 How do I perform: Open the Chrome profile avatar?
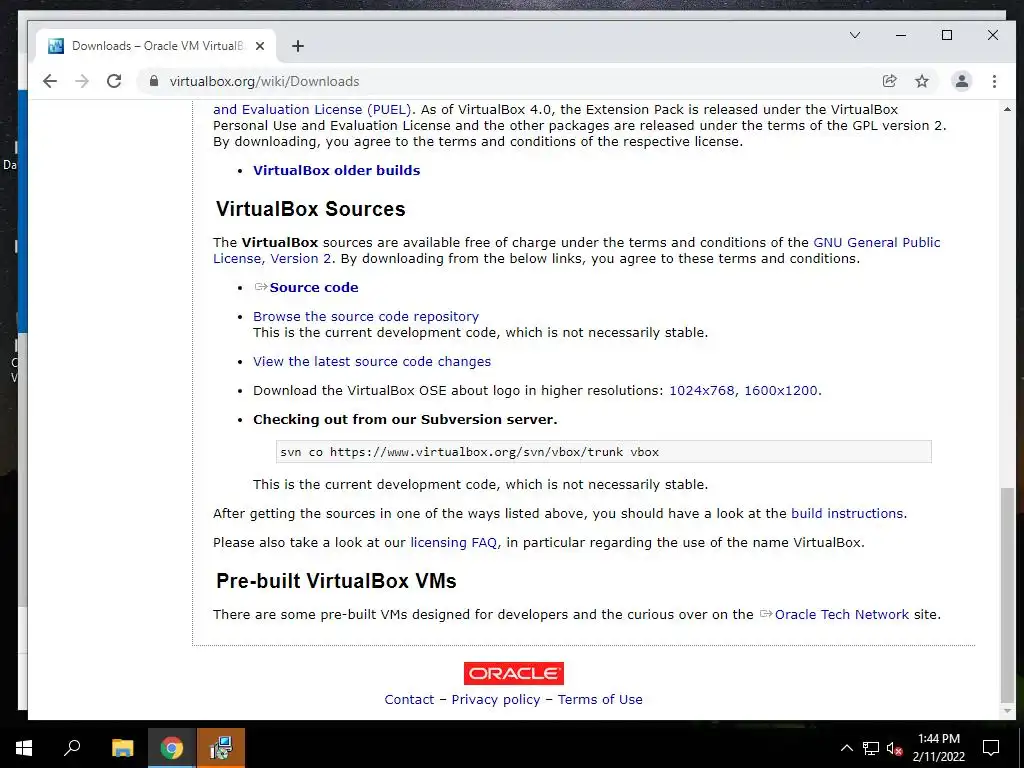[961, 81]
